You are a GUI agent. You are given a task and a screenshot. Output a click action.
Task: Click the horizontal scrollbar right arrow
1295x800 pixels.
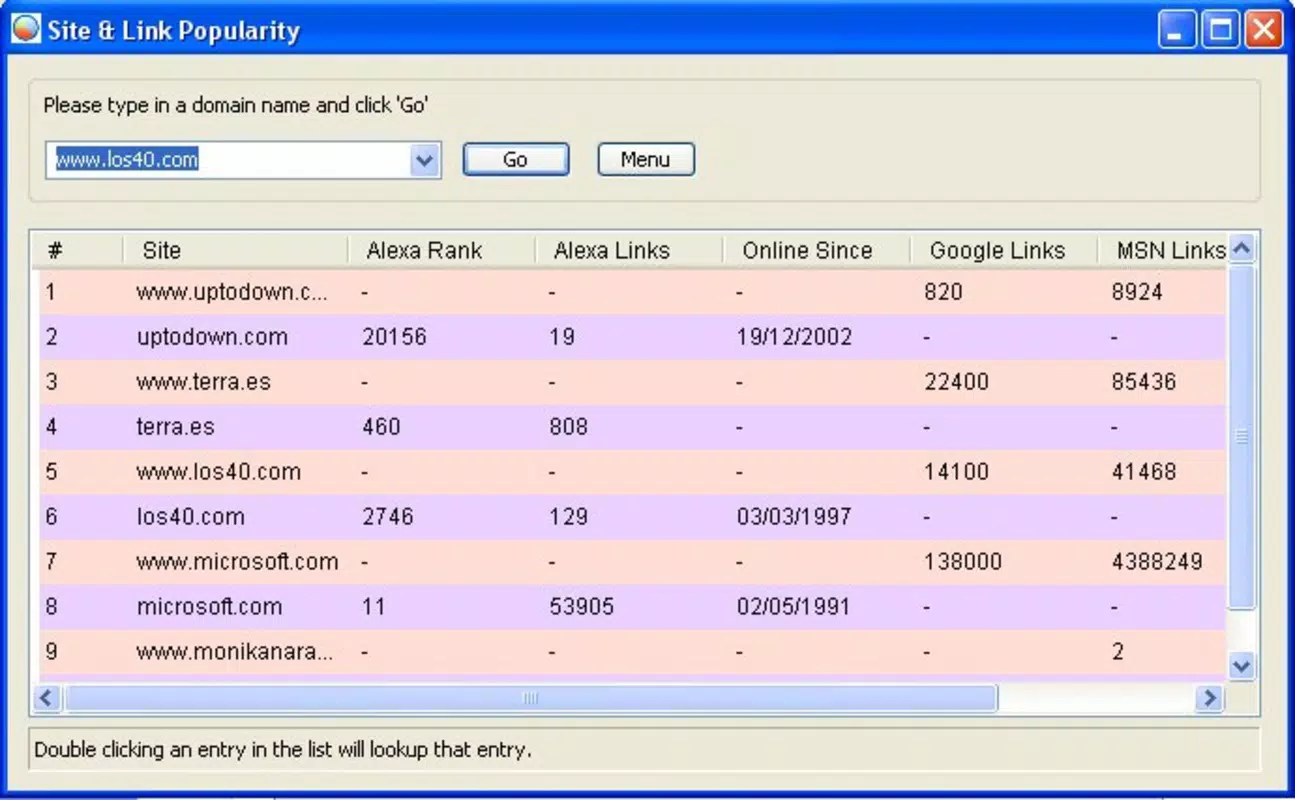(x=1210, y=698)
